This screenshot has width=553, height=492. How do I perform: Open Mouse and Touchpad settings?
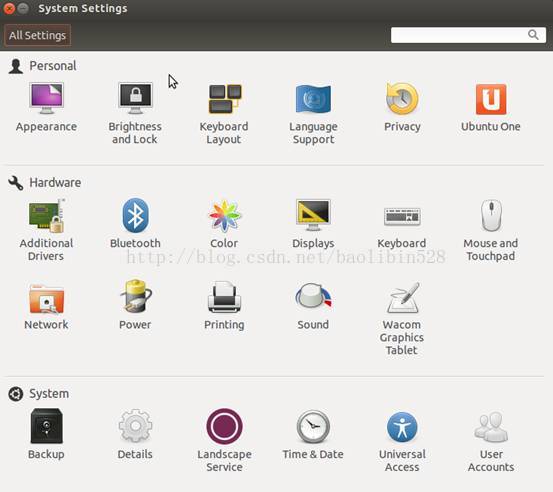coord(491,230)
